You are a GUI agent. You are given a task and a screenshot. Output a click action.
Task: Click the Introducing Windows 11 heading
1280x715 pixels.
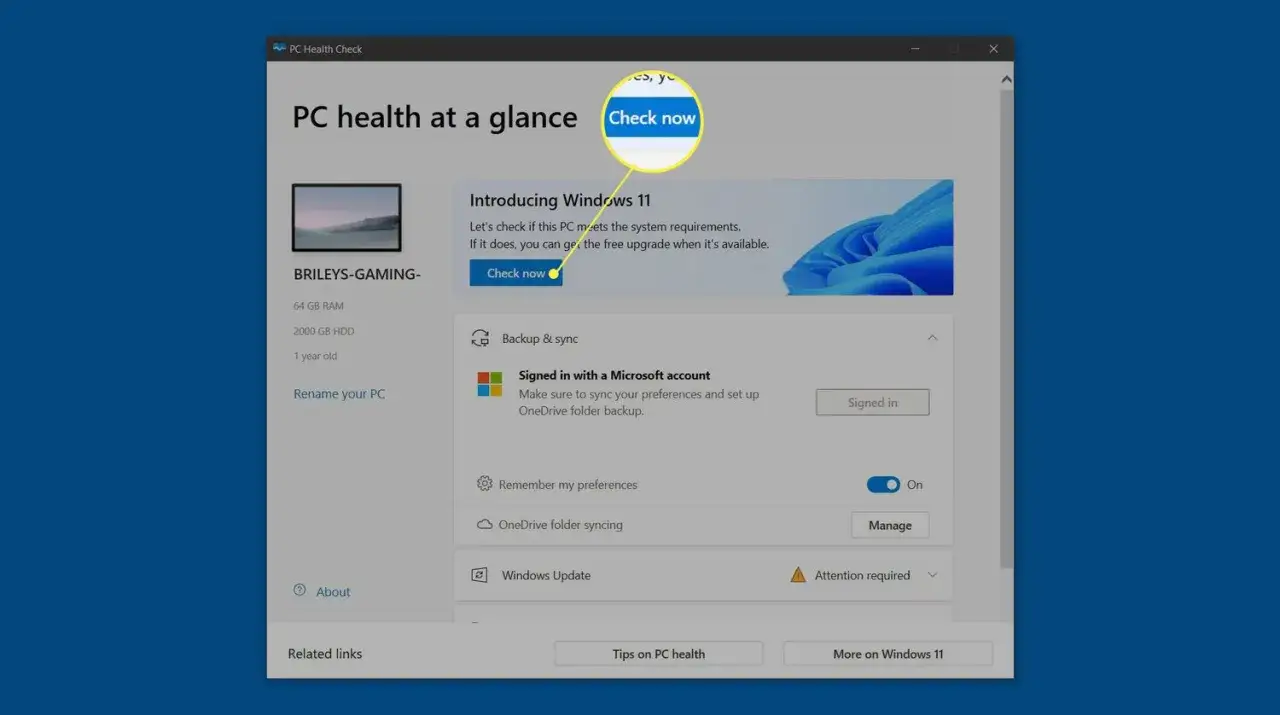(560, 200)
